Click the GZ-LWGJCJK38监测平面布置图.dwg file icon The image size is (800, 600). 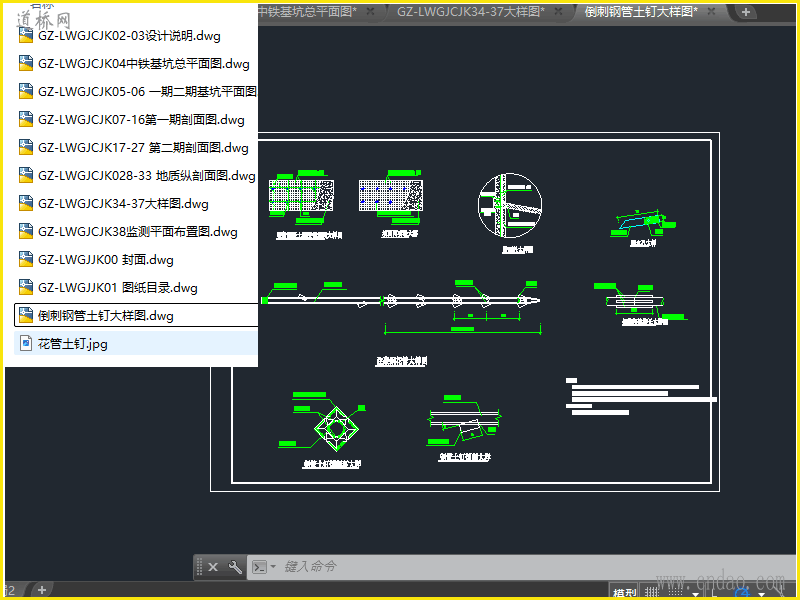pyautogui.click(x=26, y=232)
